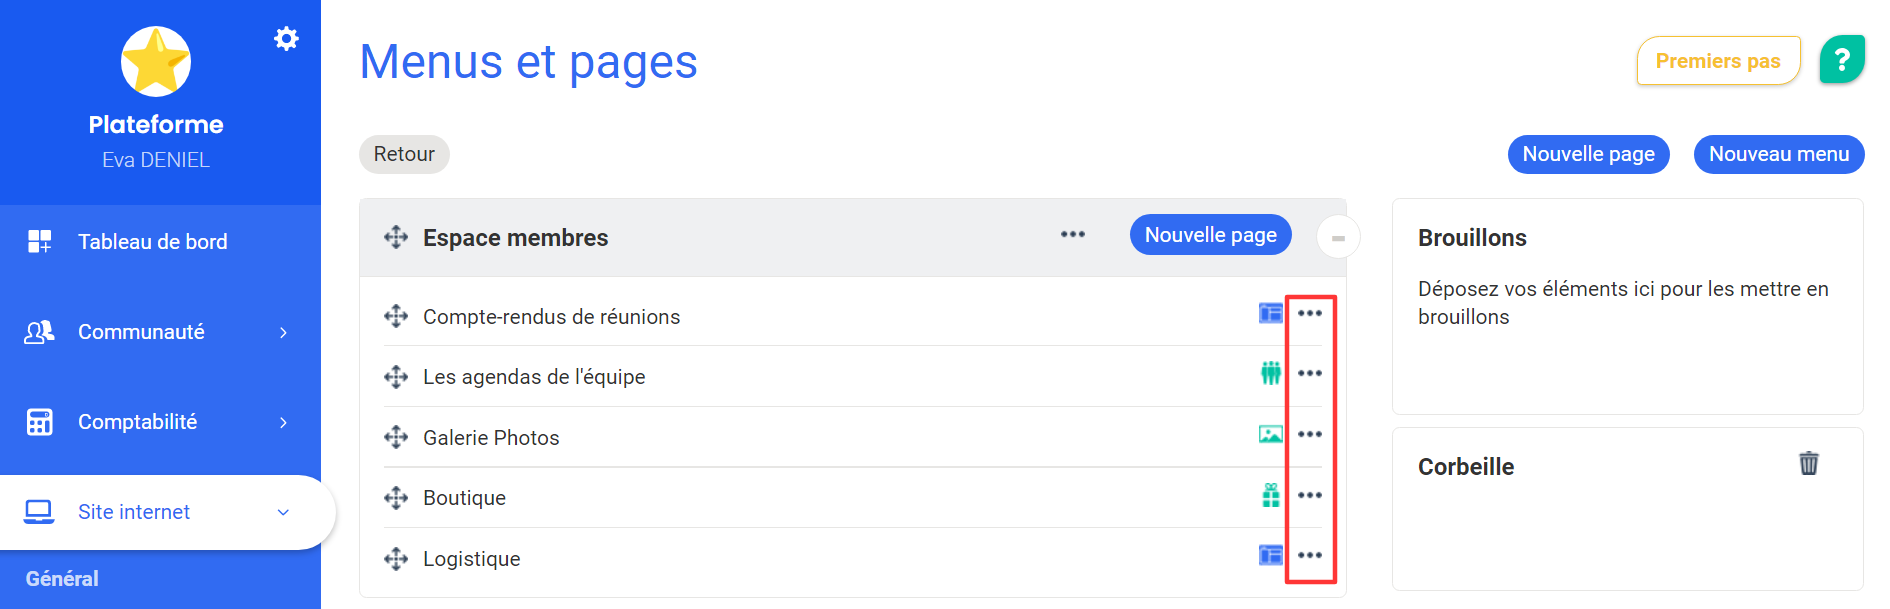
Task: Click move handle beside Galerie Photos
Action: (x=396, y=437)
